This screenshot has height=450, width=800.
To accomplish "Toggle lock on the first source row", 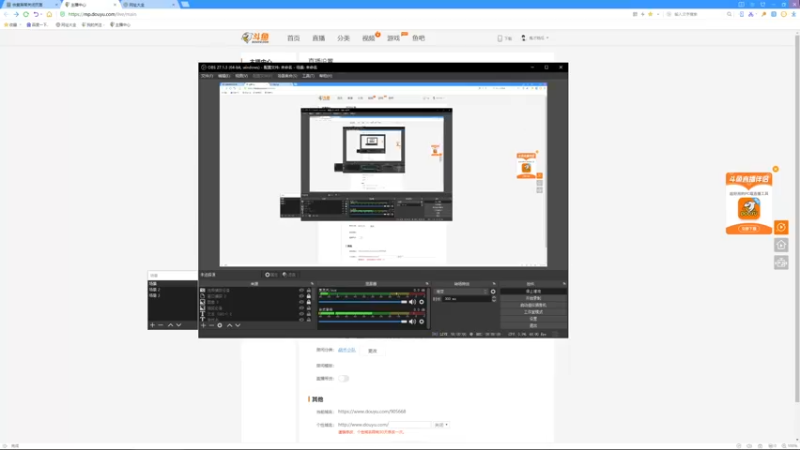I will [309, 290].
